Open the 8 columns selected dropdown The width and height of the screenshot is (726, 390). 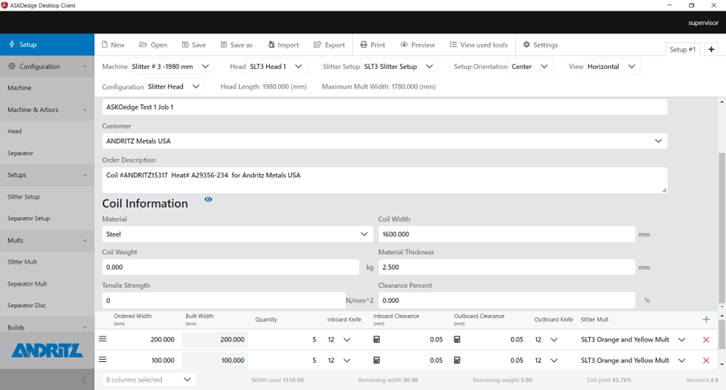pos(149,380)
